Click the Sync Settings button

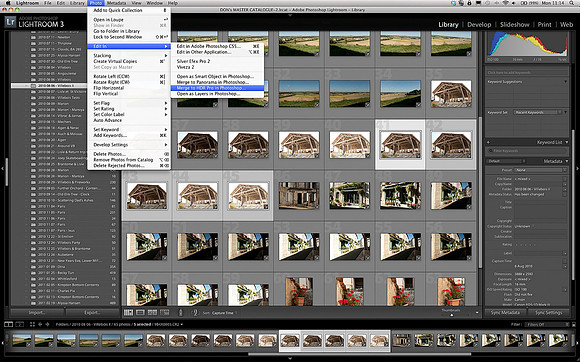coord(549,313)
